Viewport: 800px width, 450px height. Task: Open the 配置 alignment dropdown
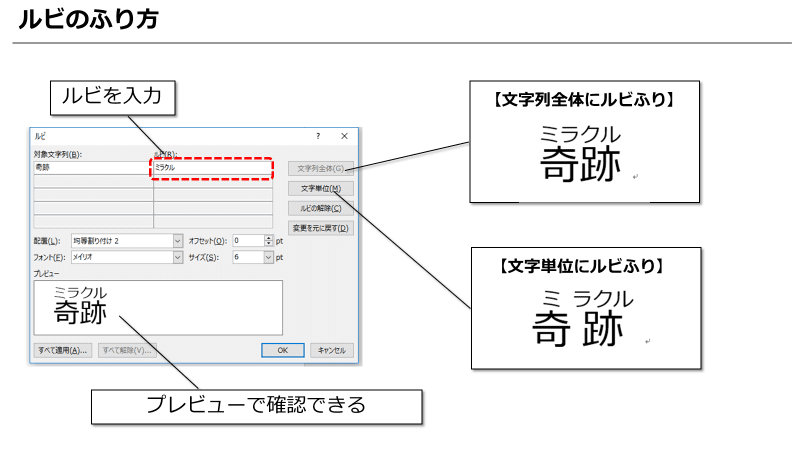tap(178, 241)
